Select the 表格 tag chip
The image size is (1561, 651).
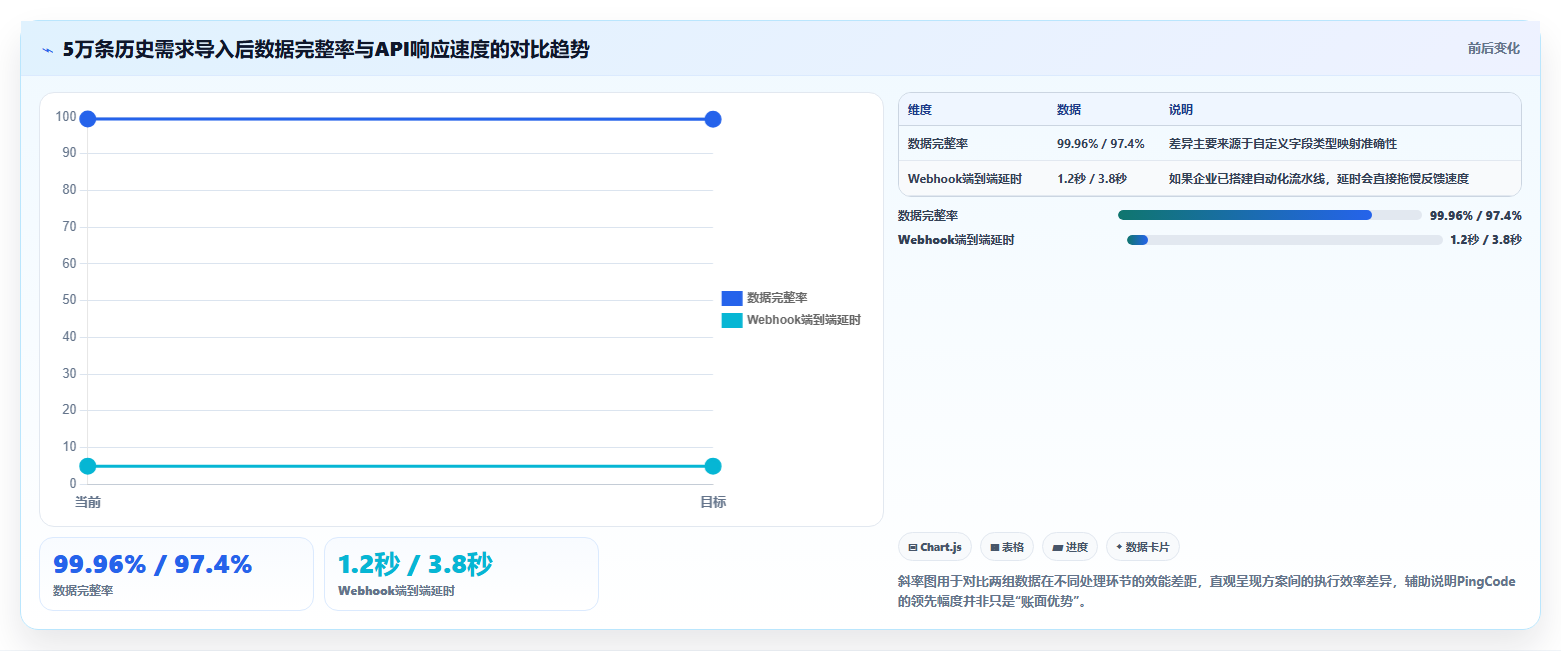click(1007, 547)
